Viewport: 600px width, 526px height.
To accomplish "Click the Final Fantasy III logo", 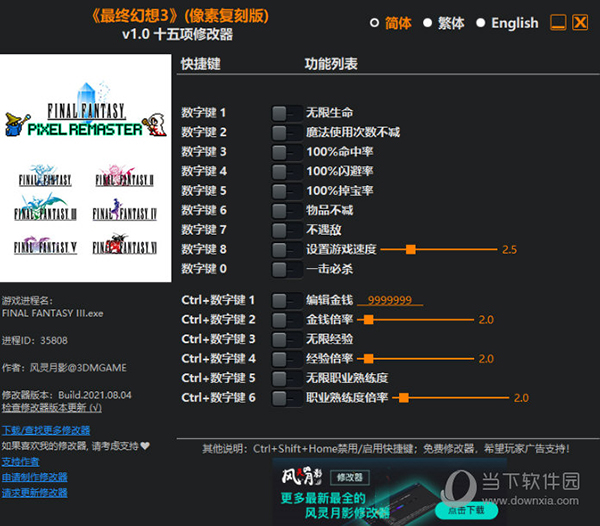I will 45,208.
